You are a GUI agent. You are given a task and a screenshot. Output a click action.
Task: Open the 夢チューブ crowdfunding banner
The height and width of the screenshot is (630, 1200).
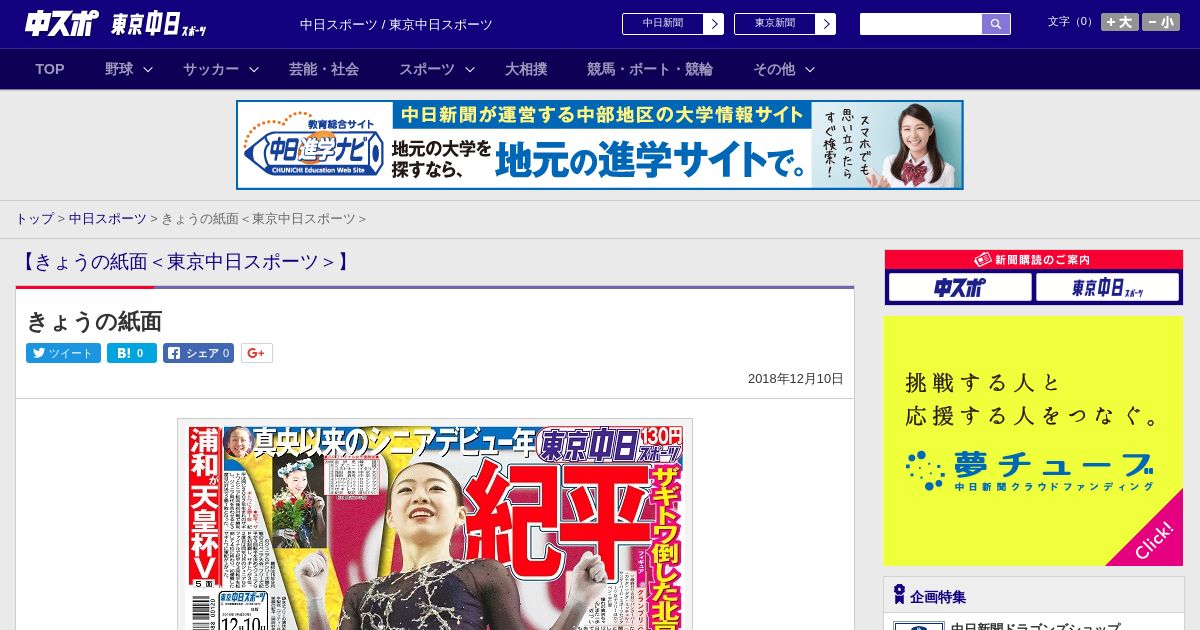point(1033,441)
